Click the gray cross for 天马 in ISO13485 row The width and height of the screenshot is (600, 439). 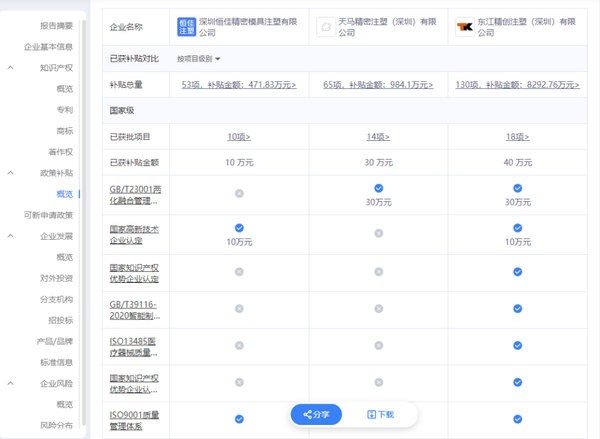[378, 346]
